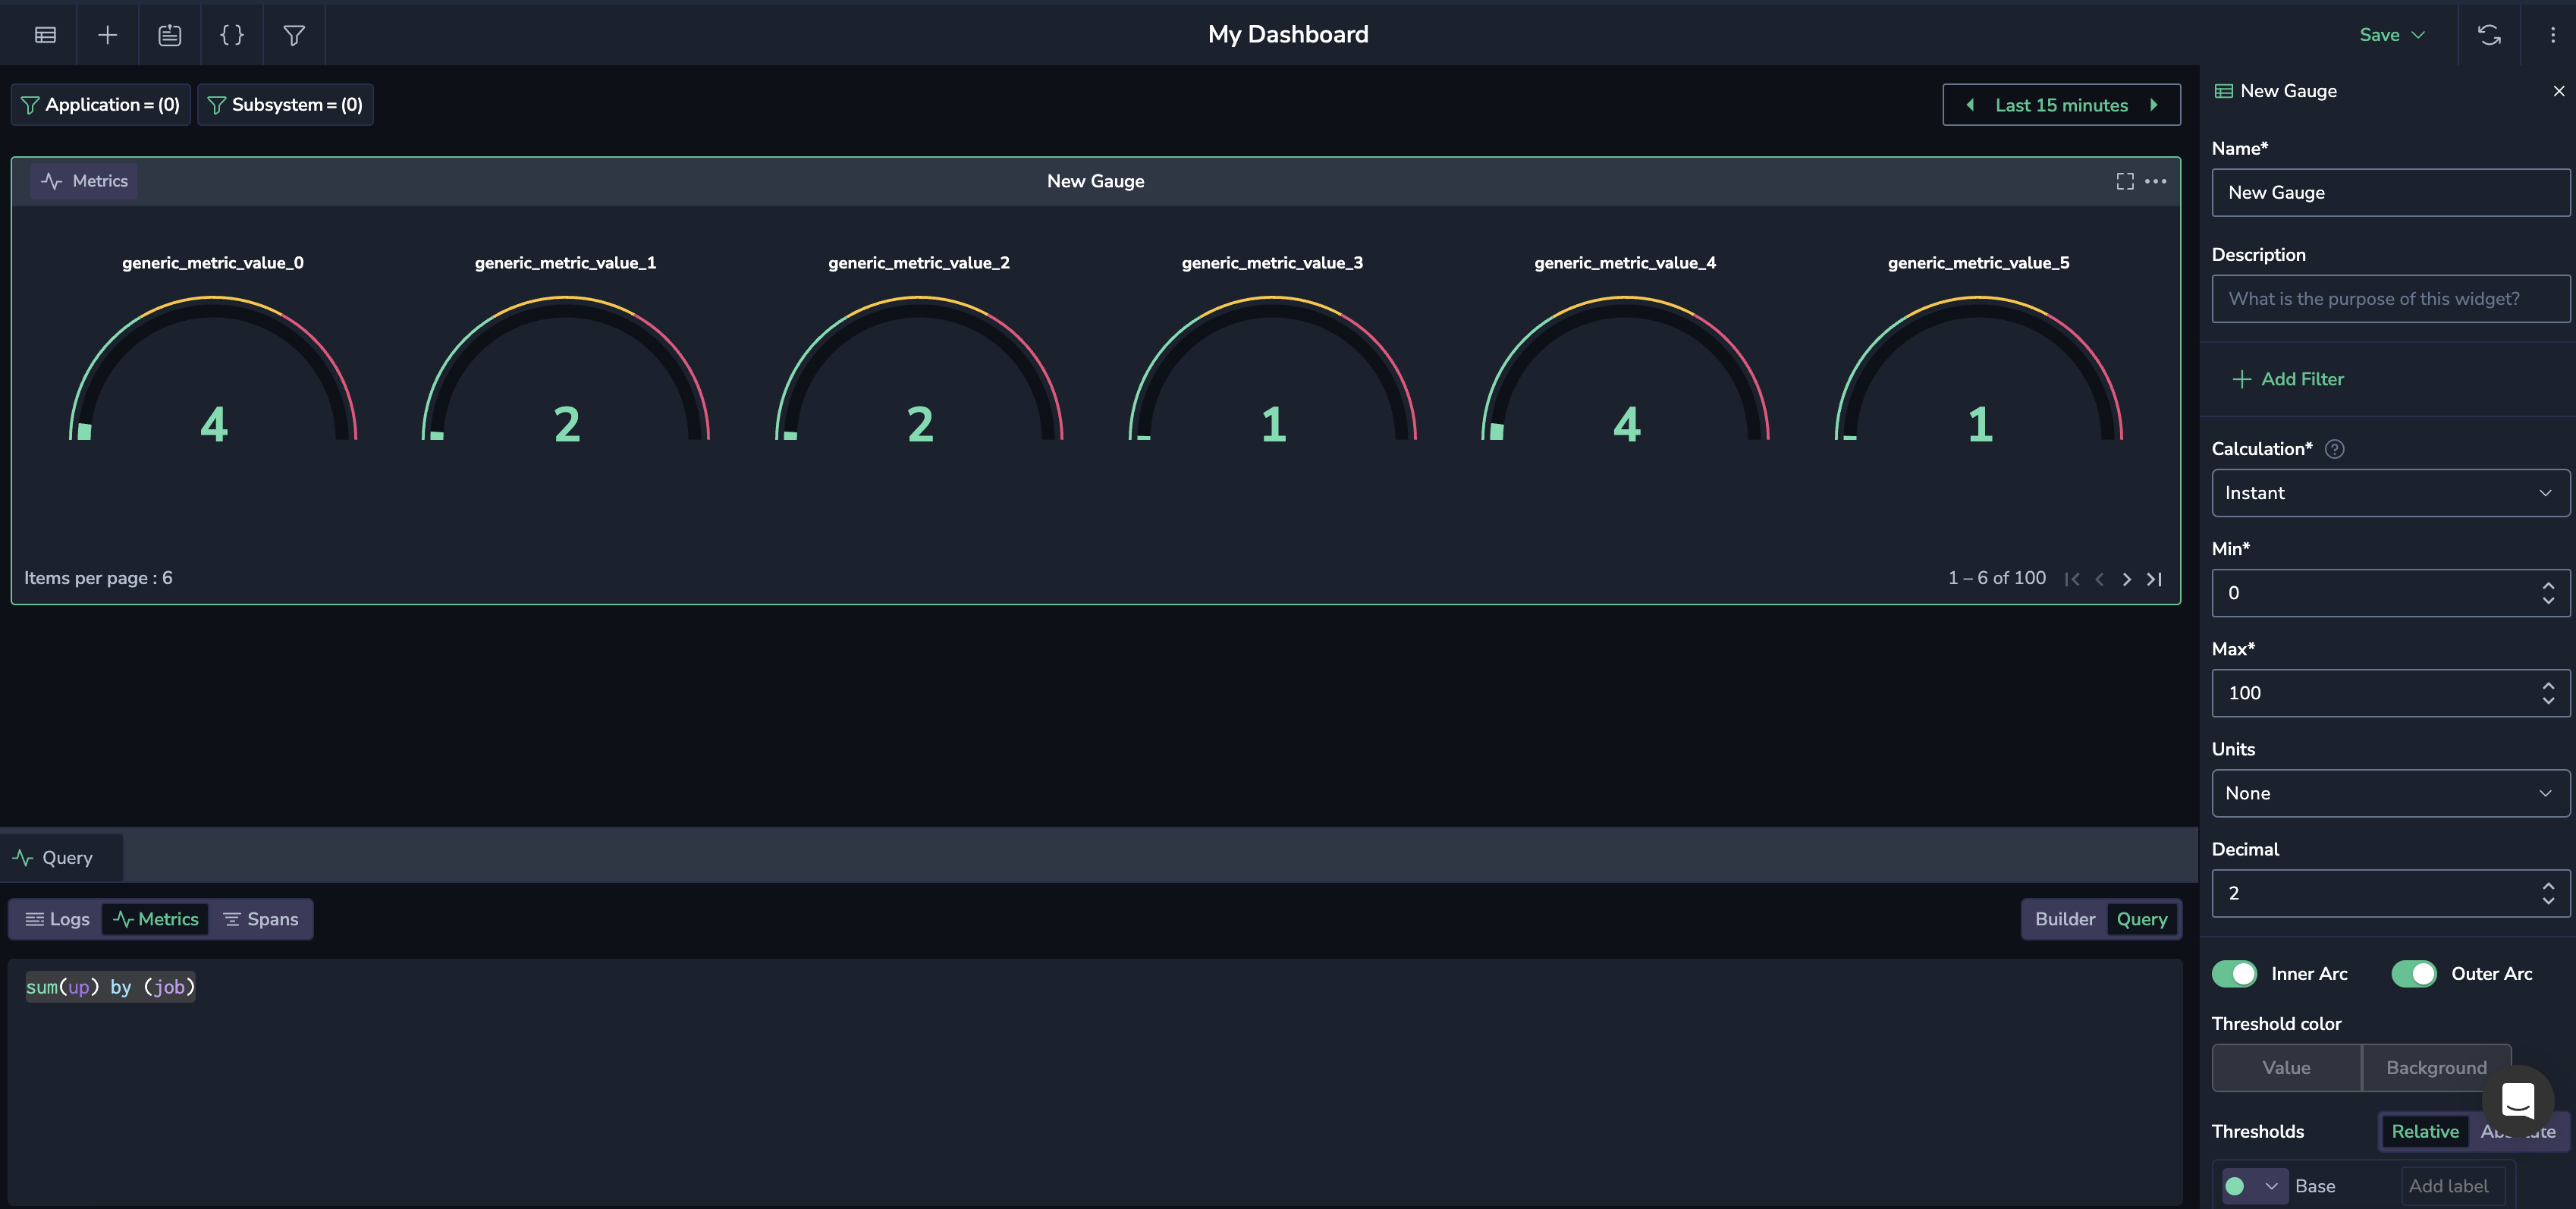
Task: Close the New Gauge settings panel
Action: (x=2558, y=91)
